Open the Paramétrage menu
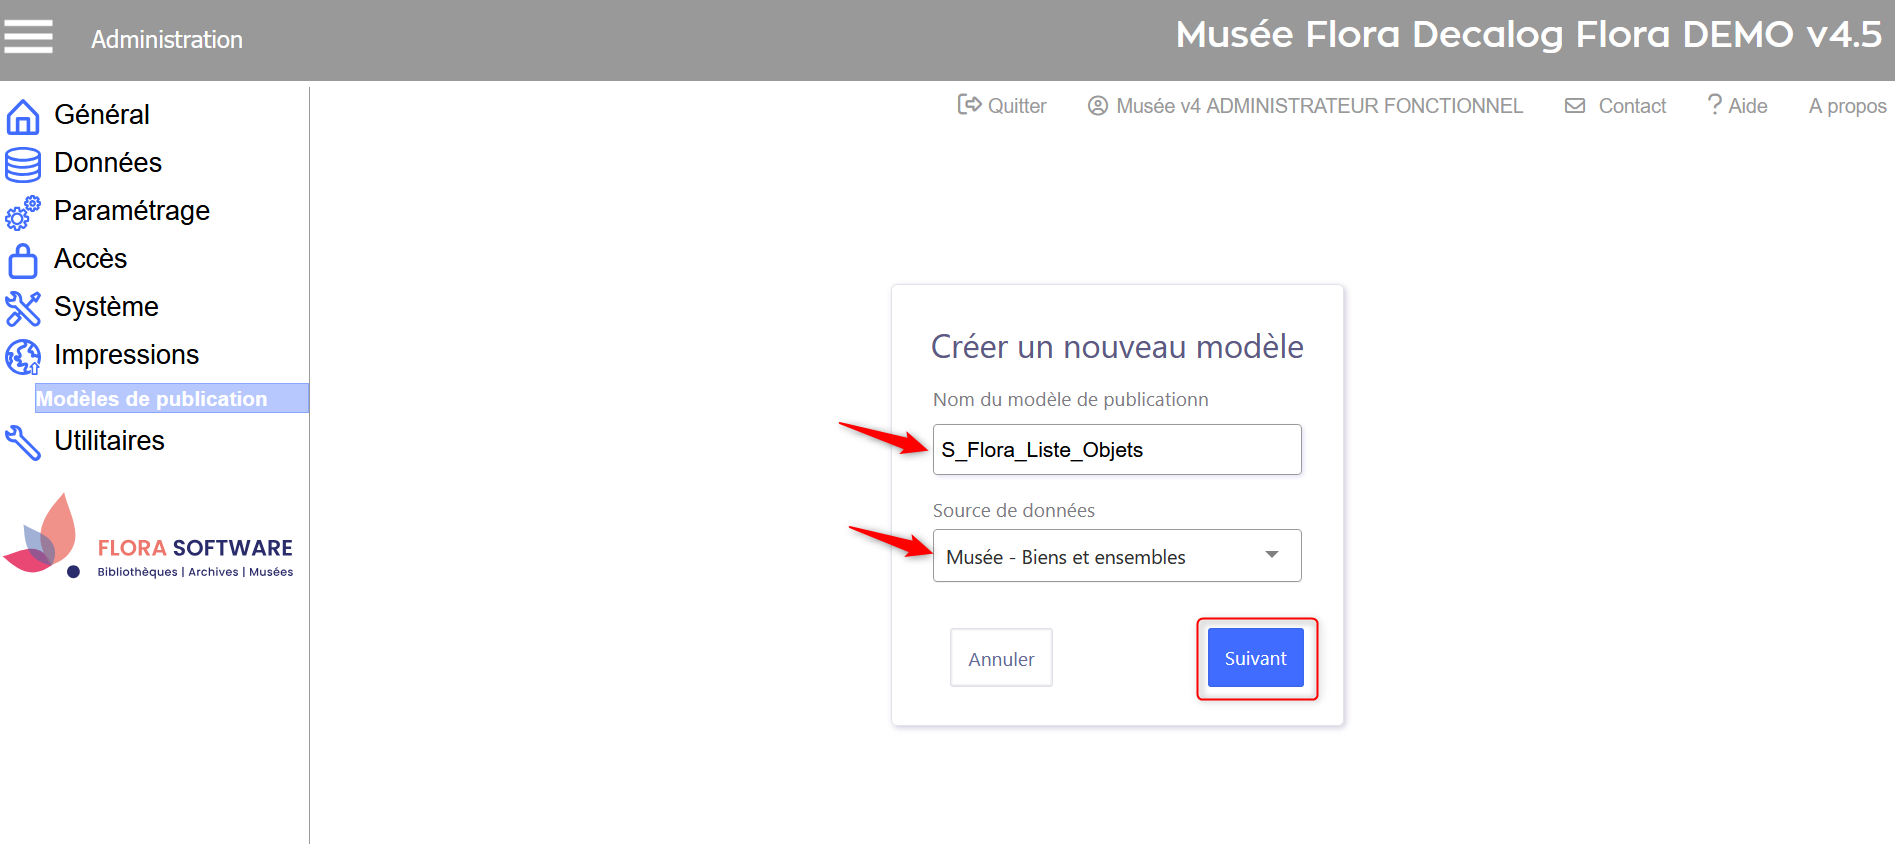1895x844 pixels. tap(132, 211)
